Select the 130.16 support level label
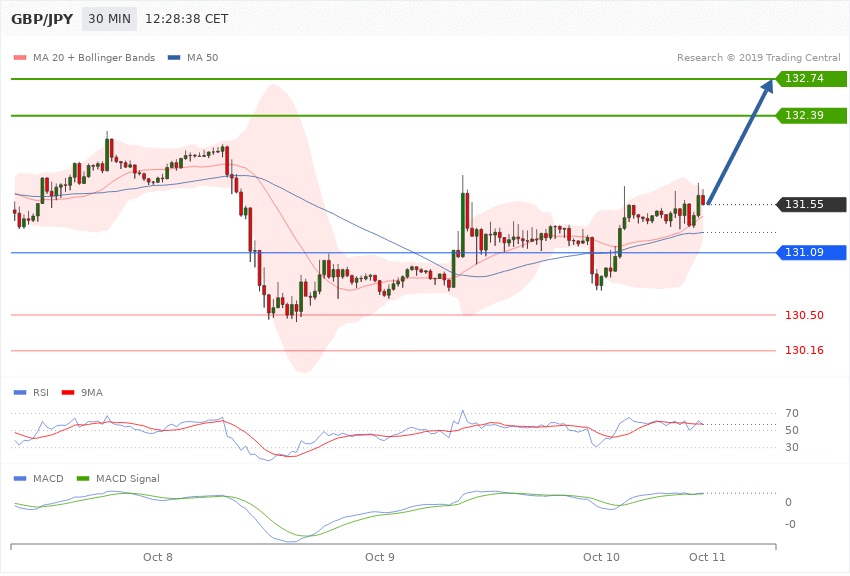The image size is (850, 576). click(804, 350)
